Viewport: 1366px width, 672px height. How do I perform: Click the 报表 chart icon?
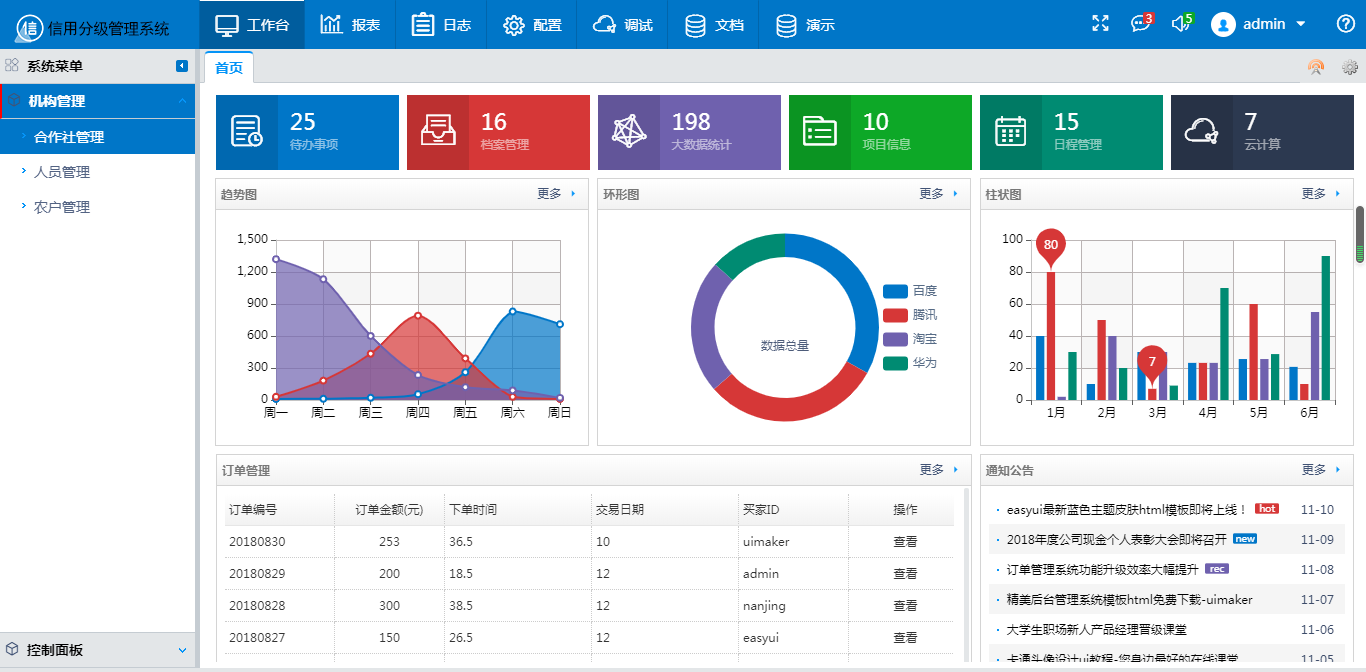point(331,25)
